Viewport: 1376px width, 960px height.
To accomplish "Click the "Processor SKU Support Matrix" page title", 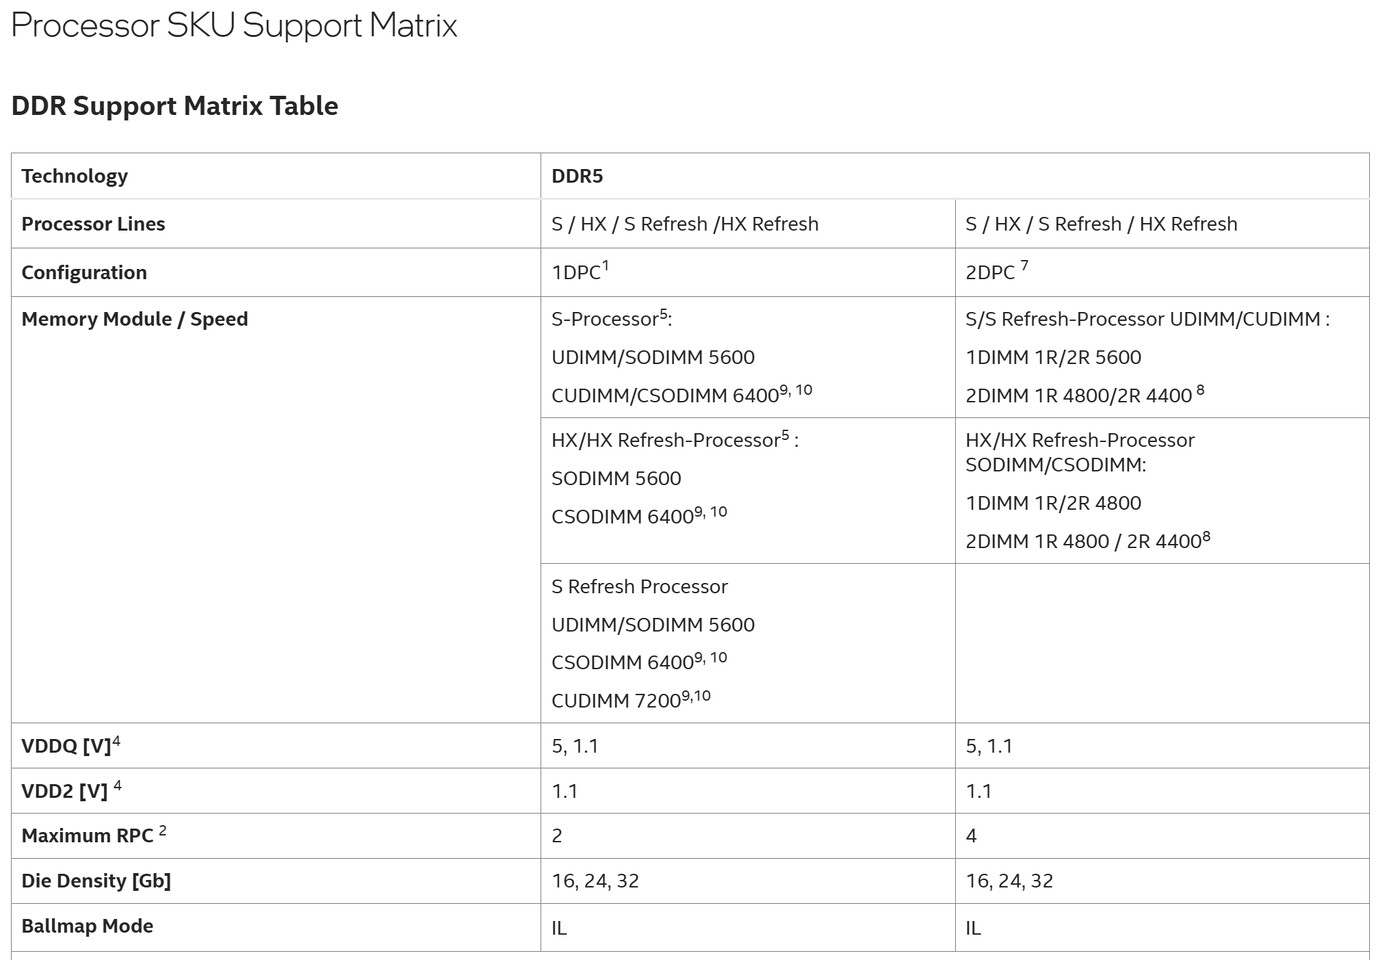I will [x=234, y=25].
